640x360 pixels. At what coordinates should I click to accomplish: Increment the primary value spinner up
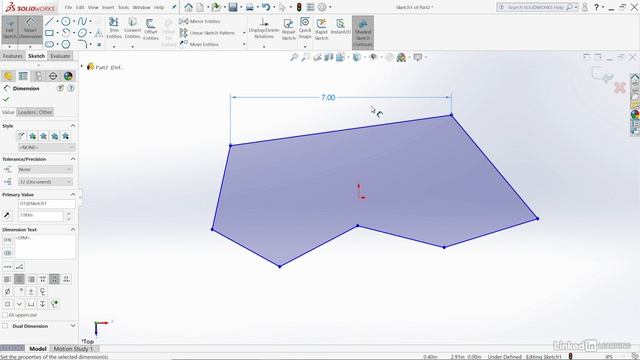click(69, 213)
